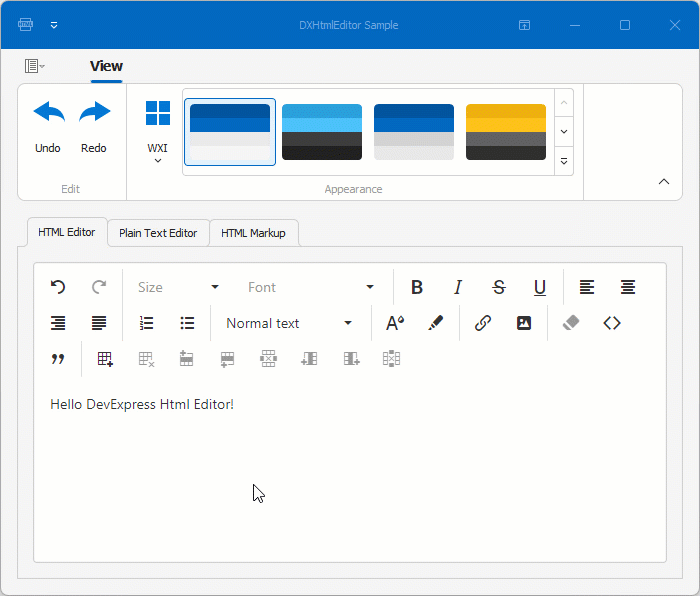Switch to the View ribbon tab

[x=106, y=66]
